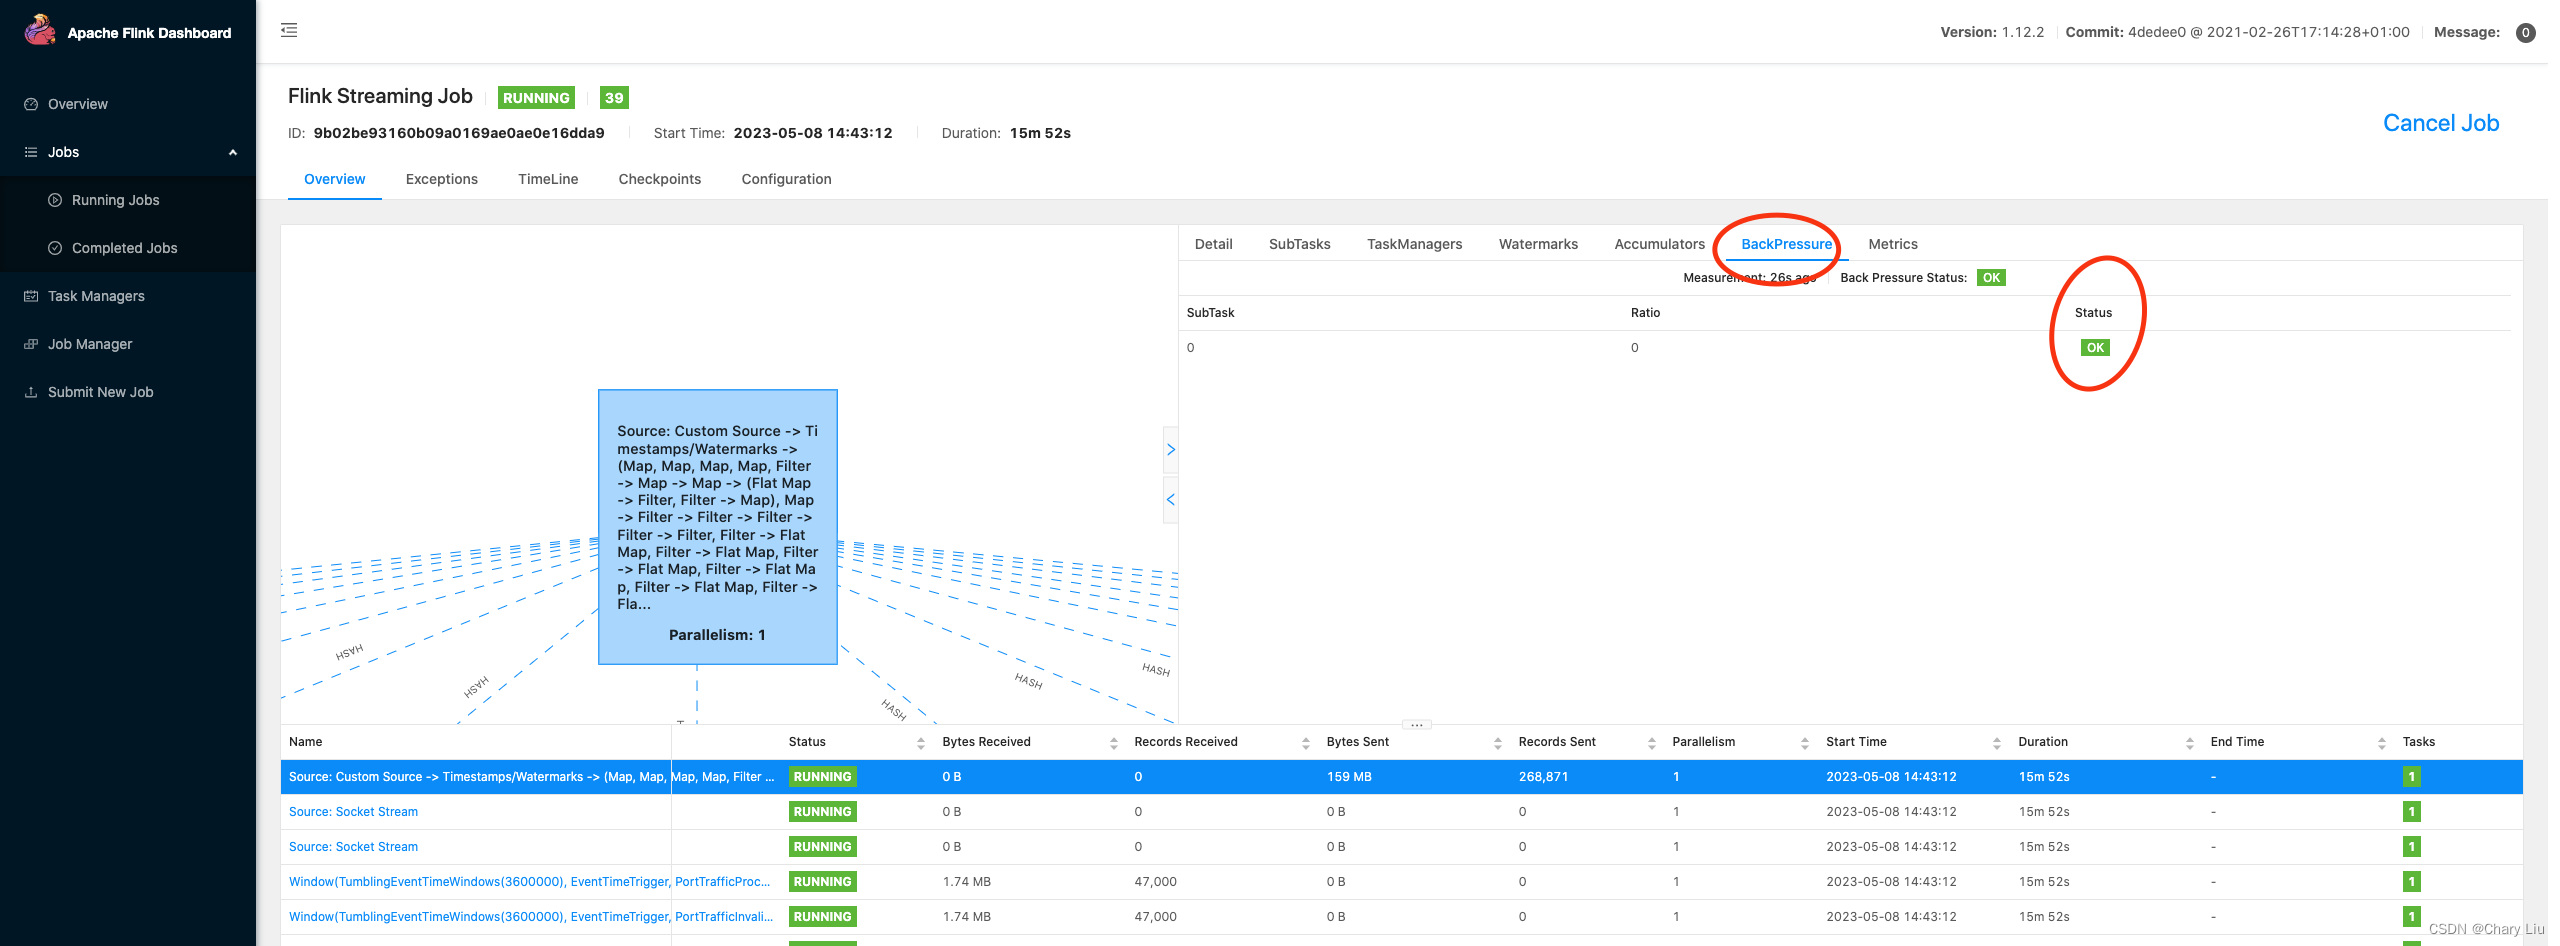Click the message count badge
The width and height of the screenshot is (2560, 946).
coord(2525,33)
